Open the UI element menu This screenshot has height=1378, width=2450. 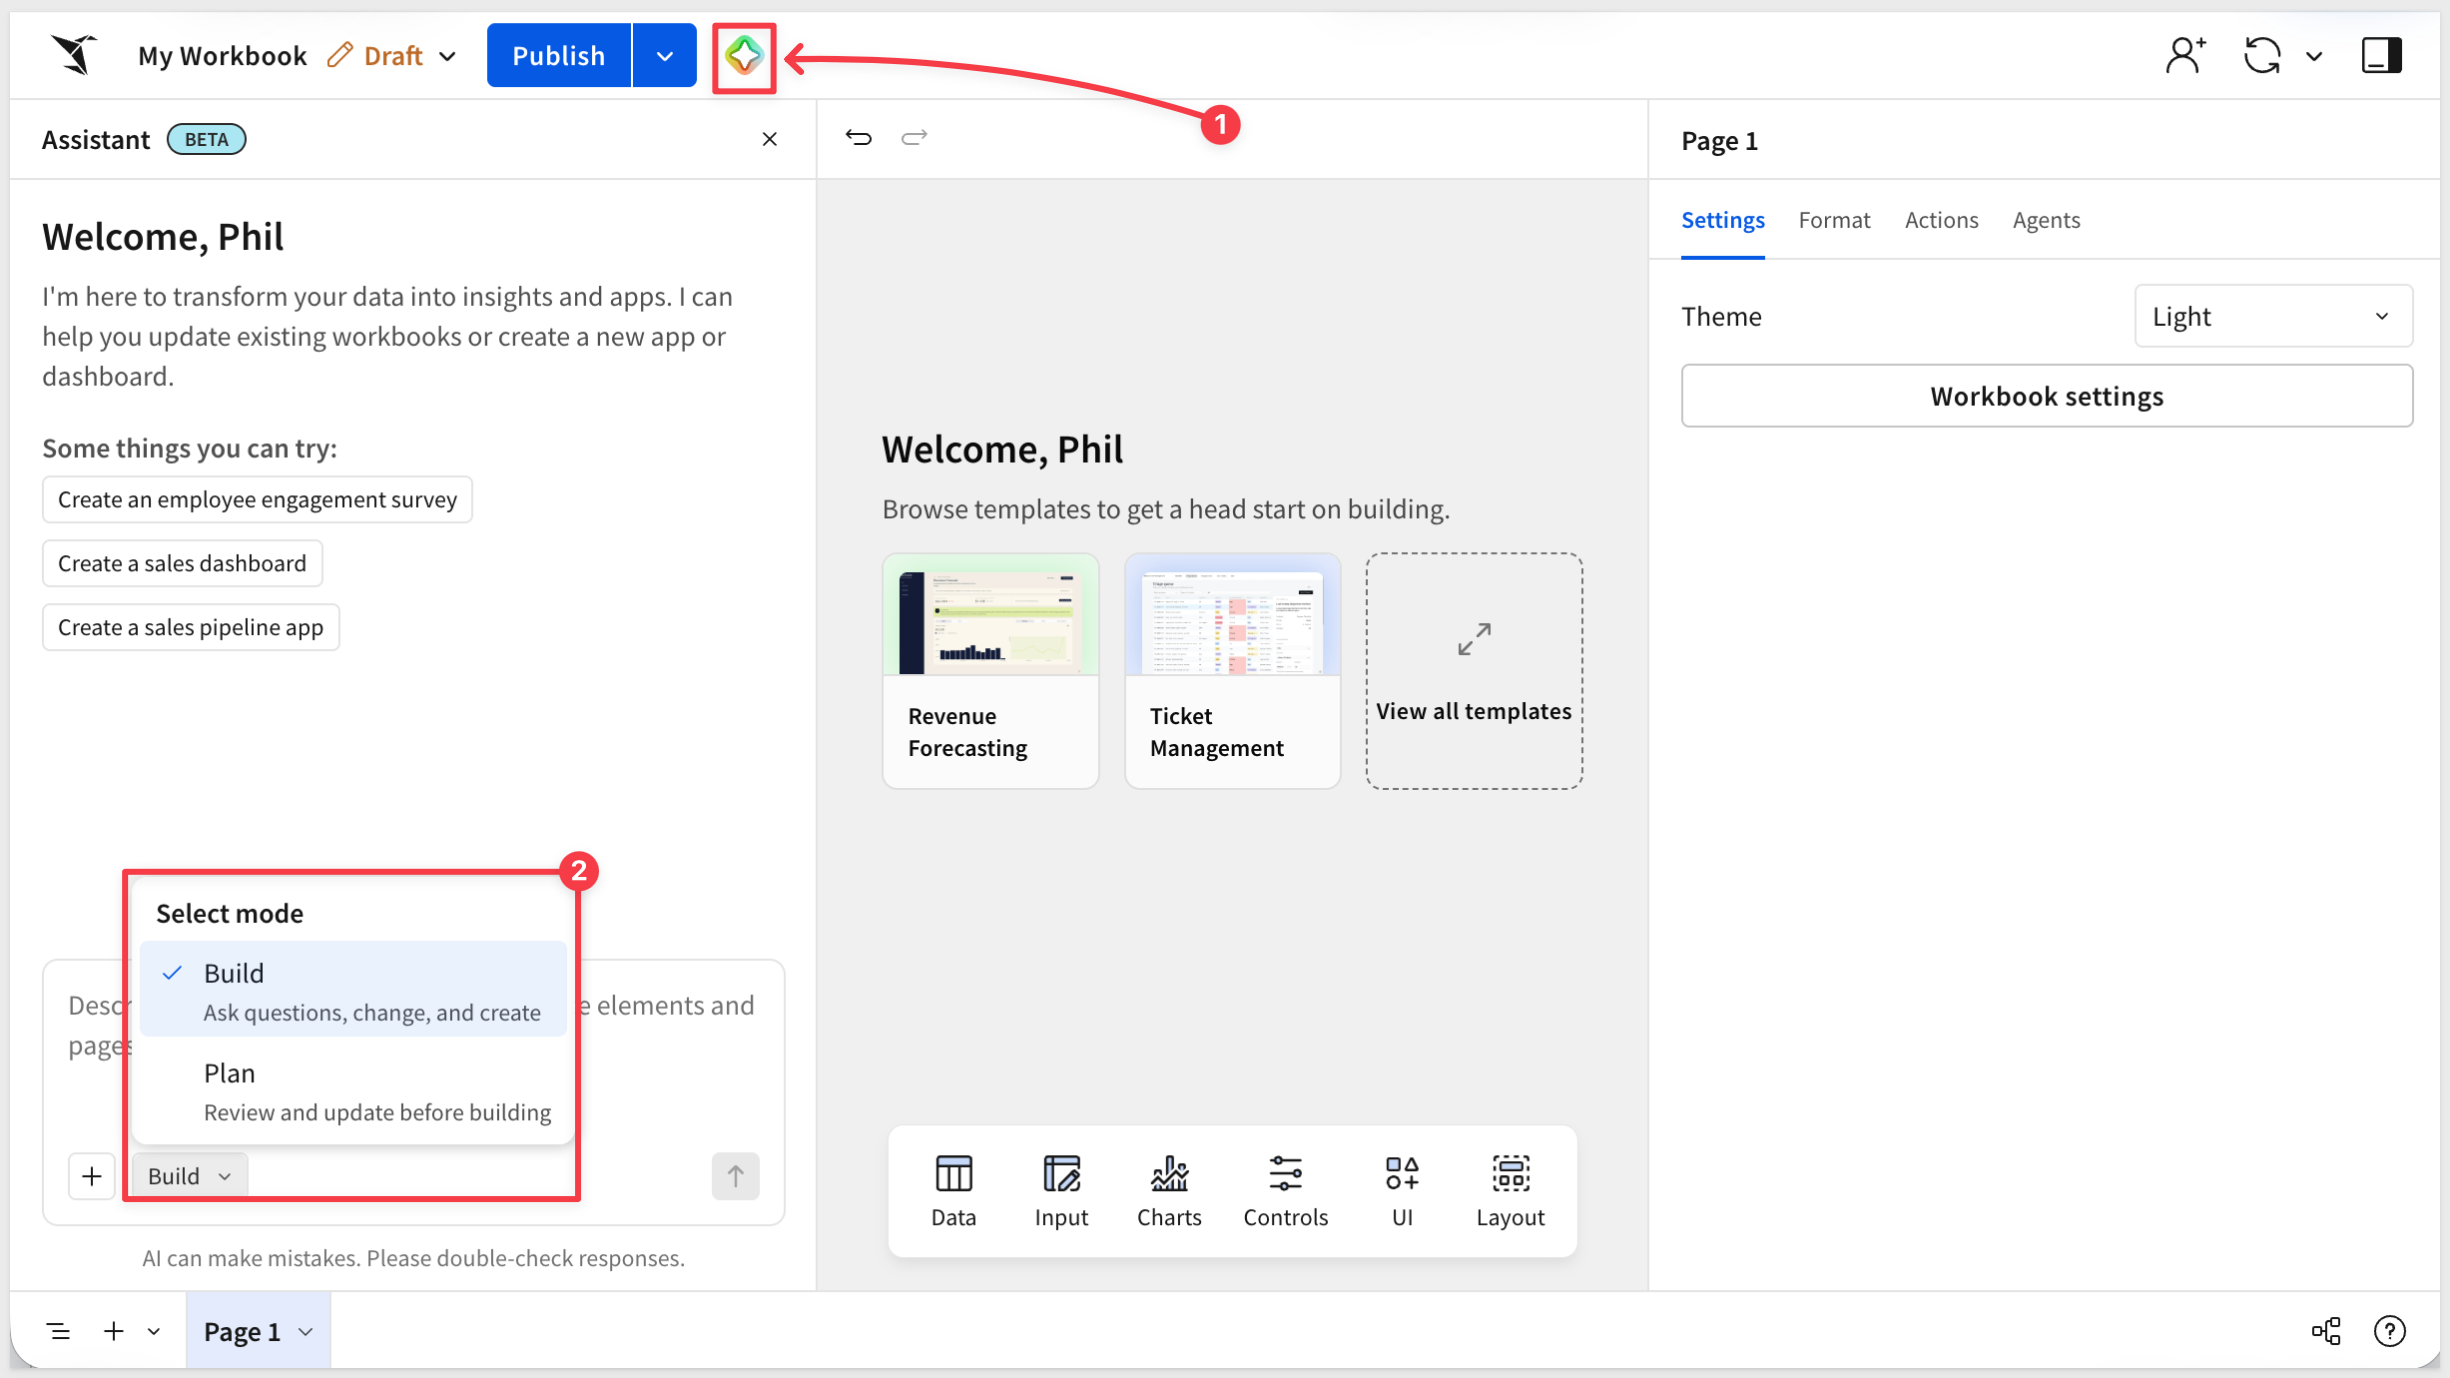[1402, 1191]
